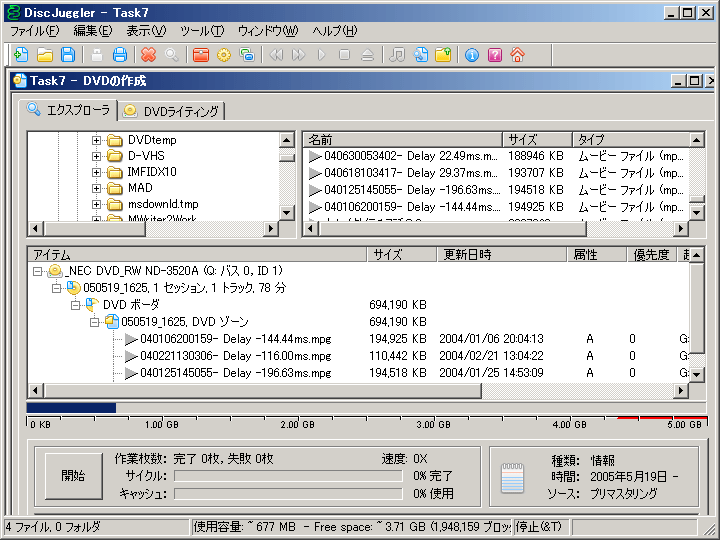Select 040221130306- Delay -116.00ms.mpg item
Screen dimensions: 720x540
(236, 356)
